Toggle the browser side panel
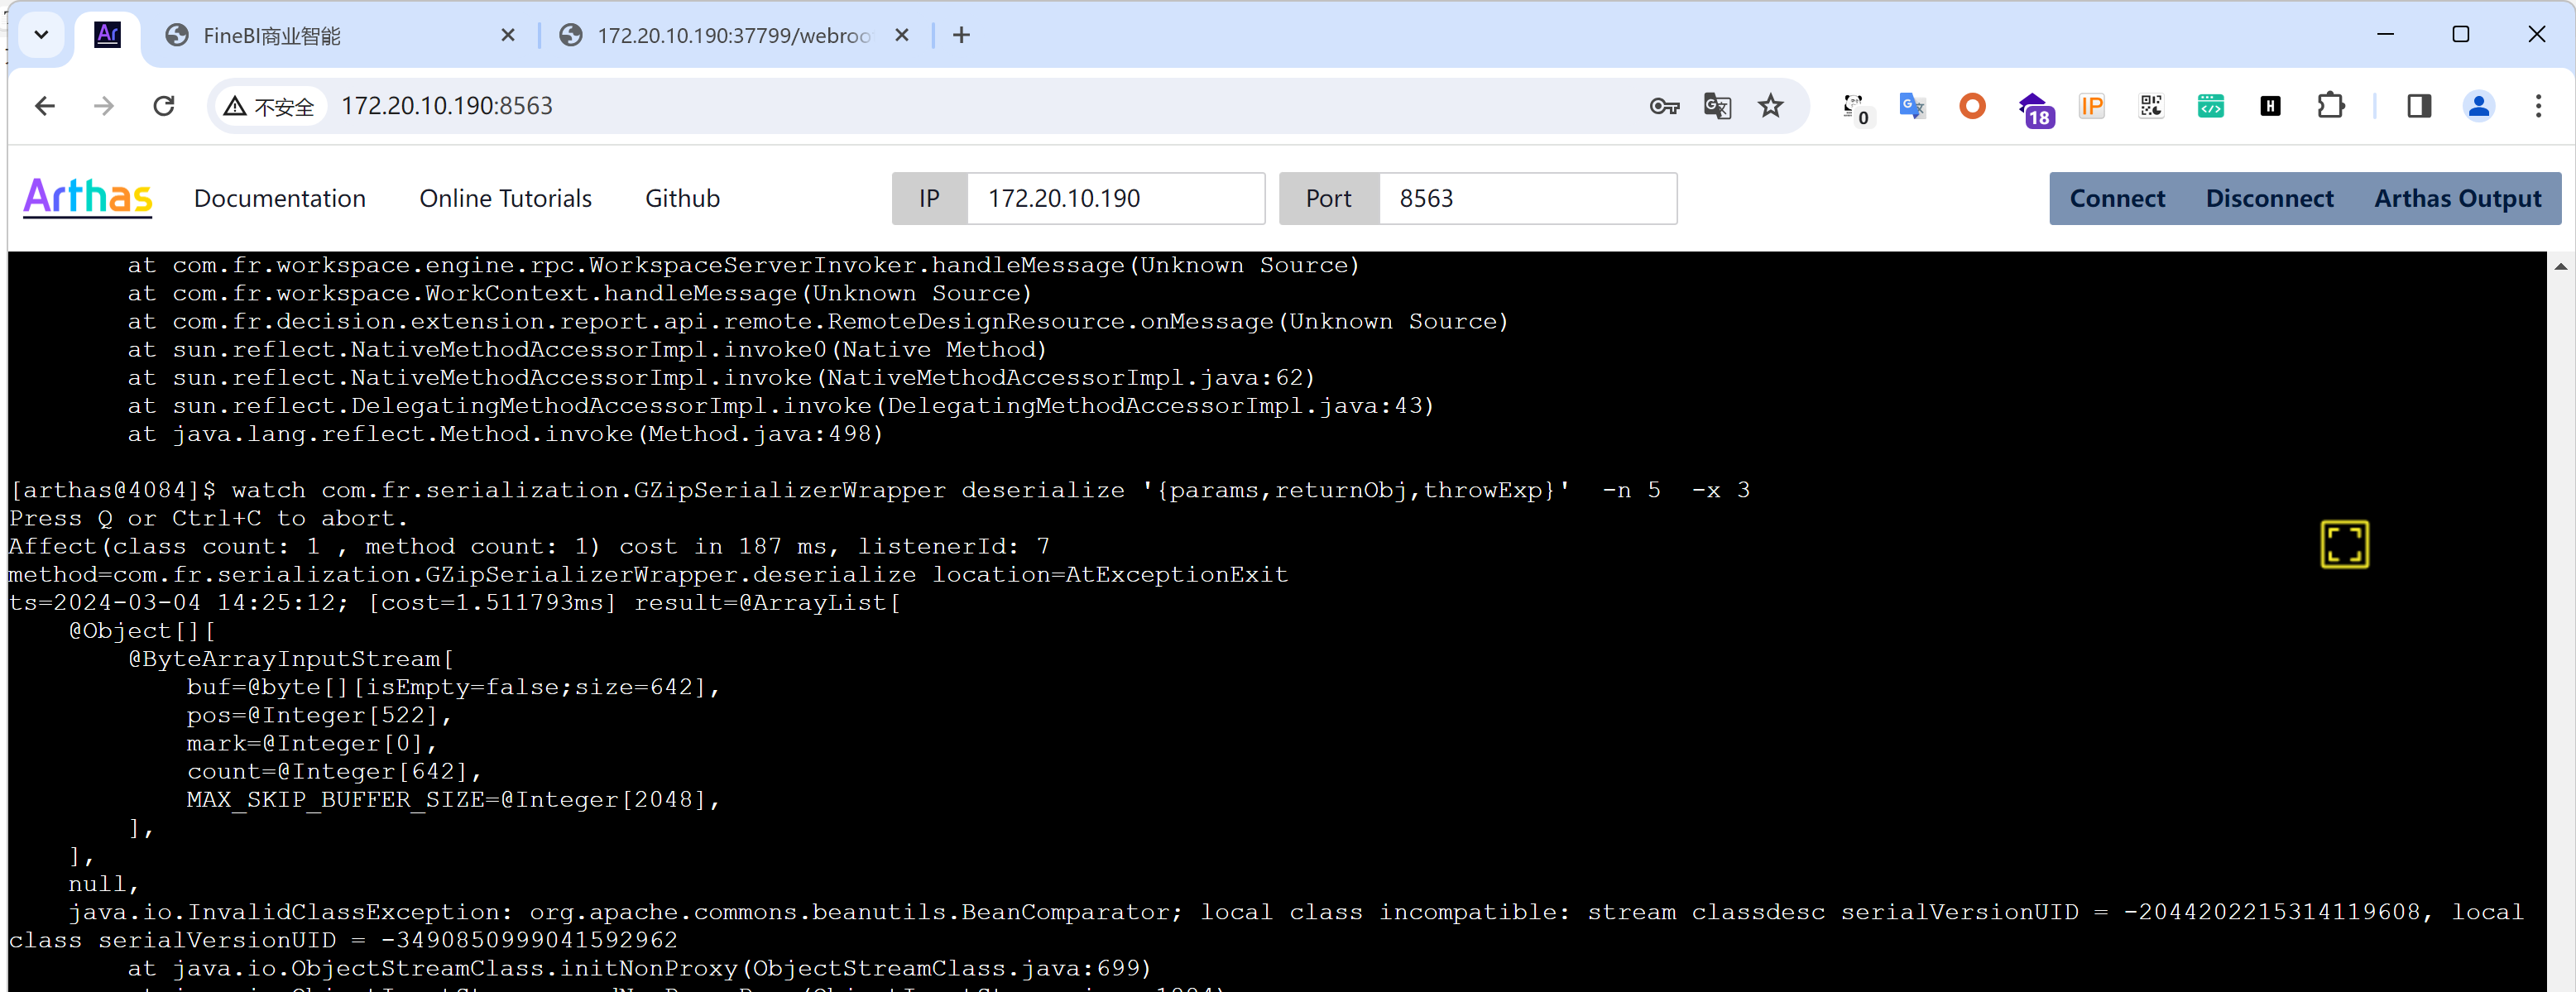 2419,106
